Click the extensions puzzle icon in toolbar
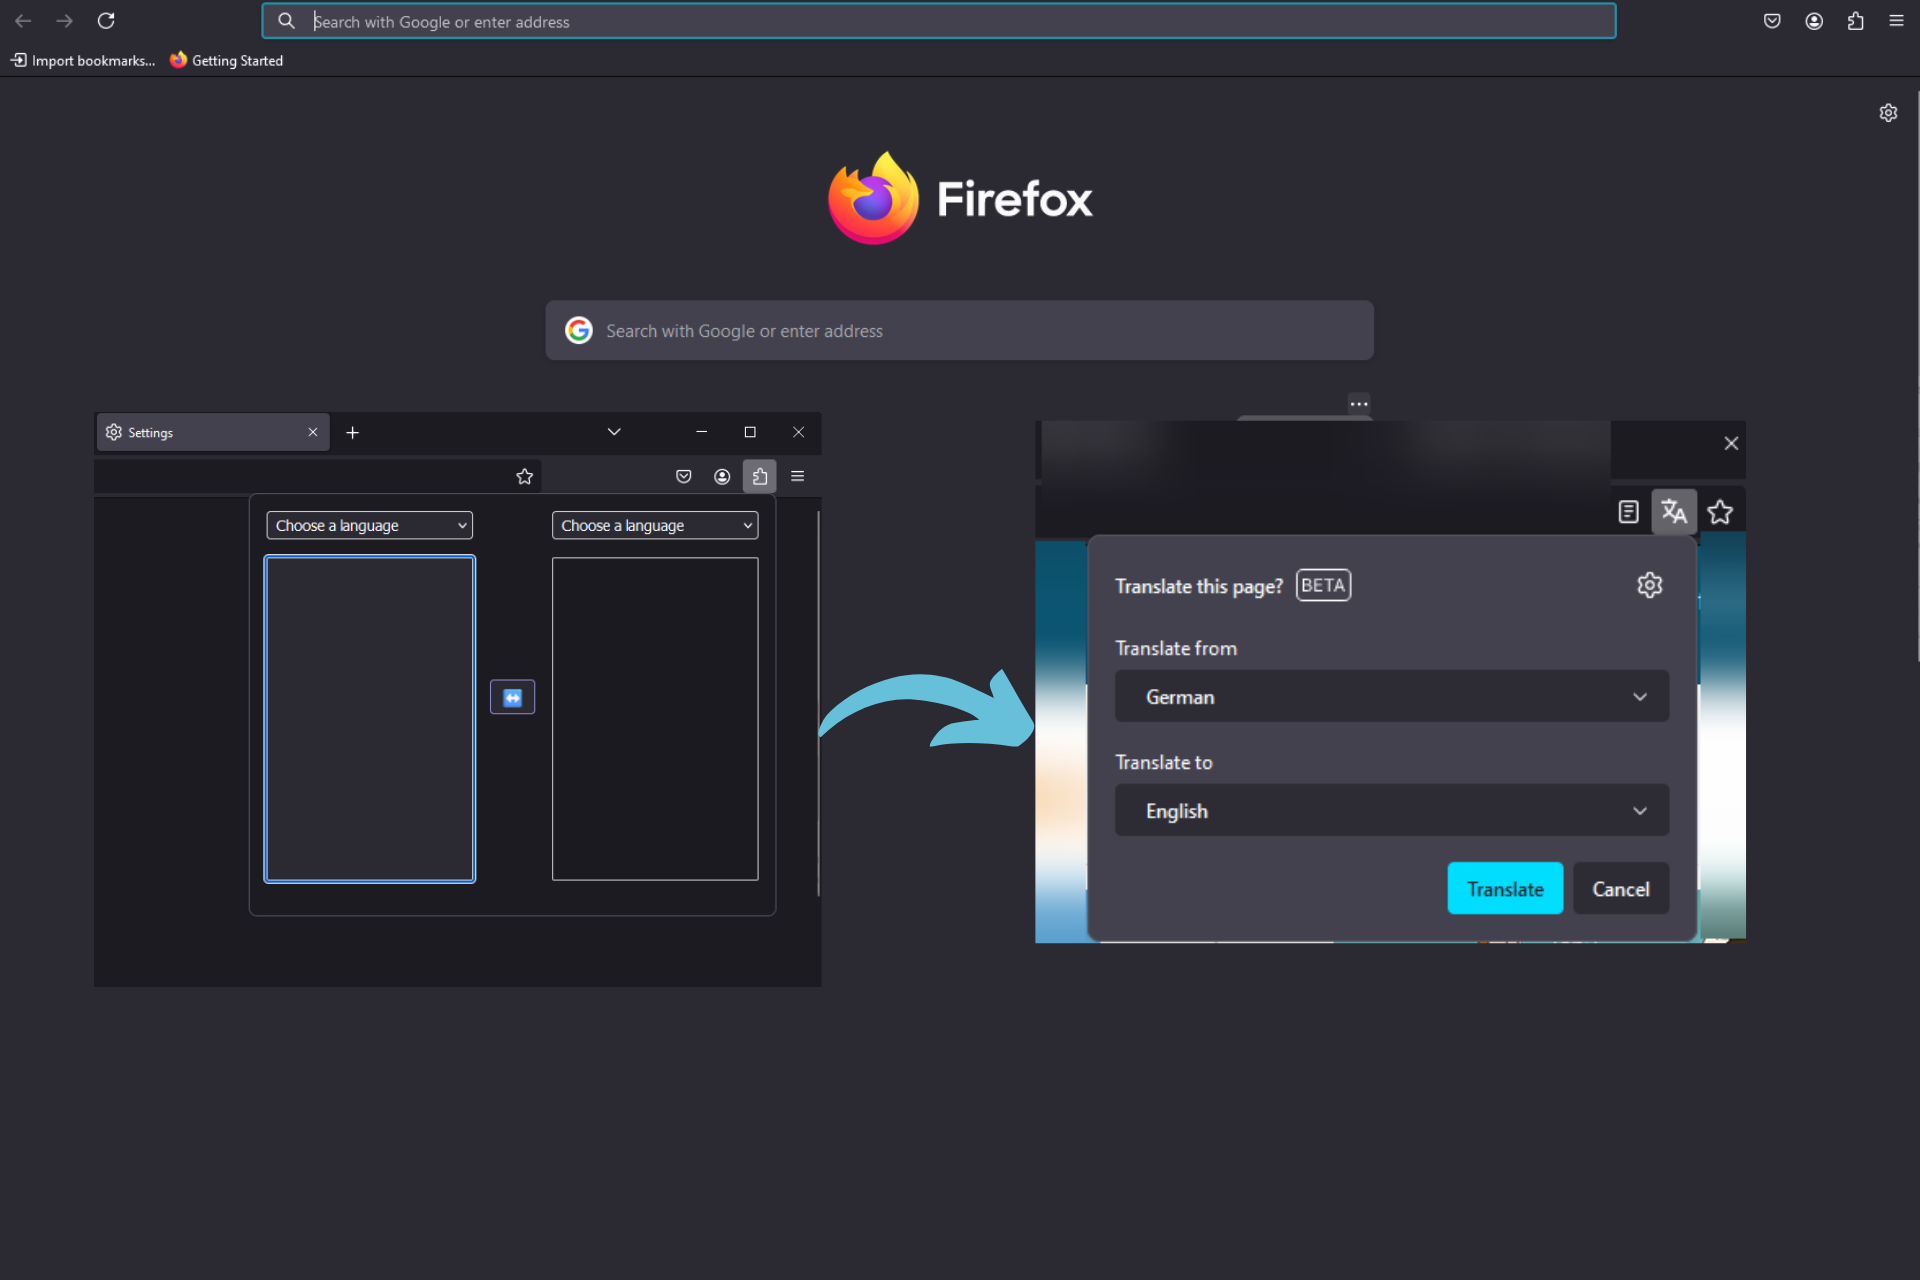The image size is (1920, 1280). [x=1856, y=21]
